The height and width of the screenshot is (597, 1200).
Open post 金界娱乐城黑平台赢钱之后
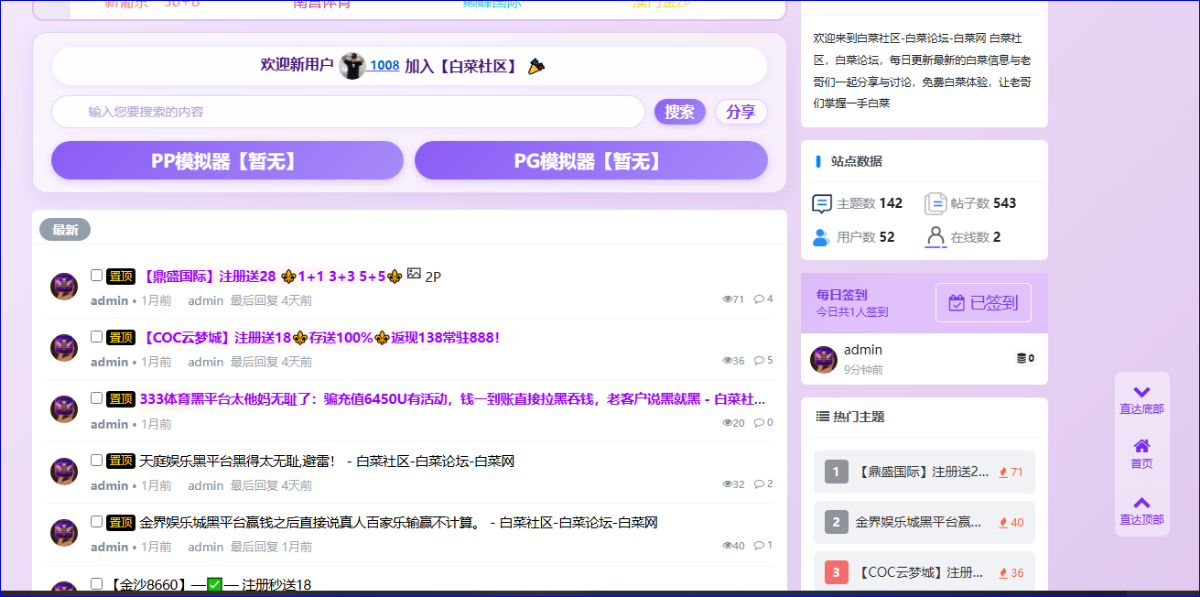398,523
